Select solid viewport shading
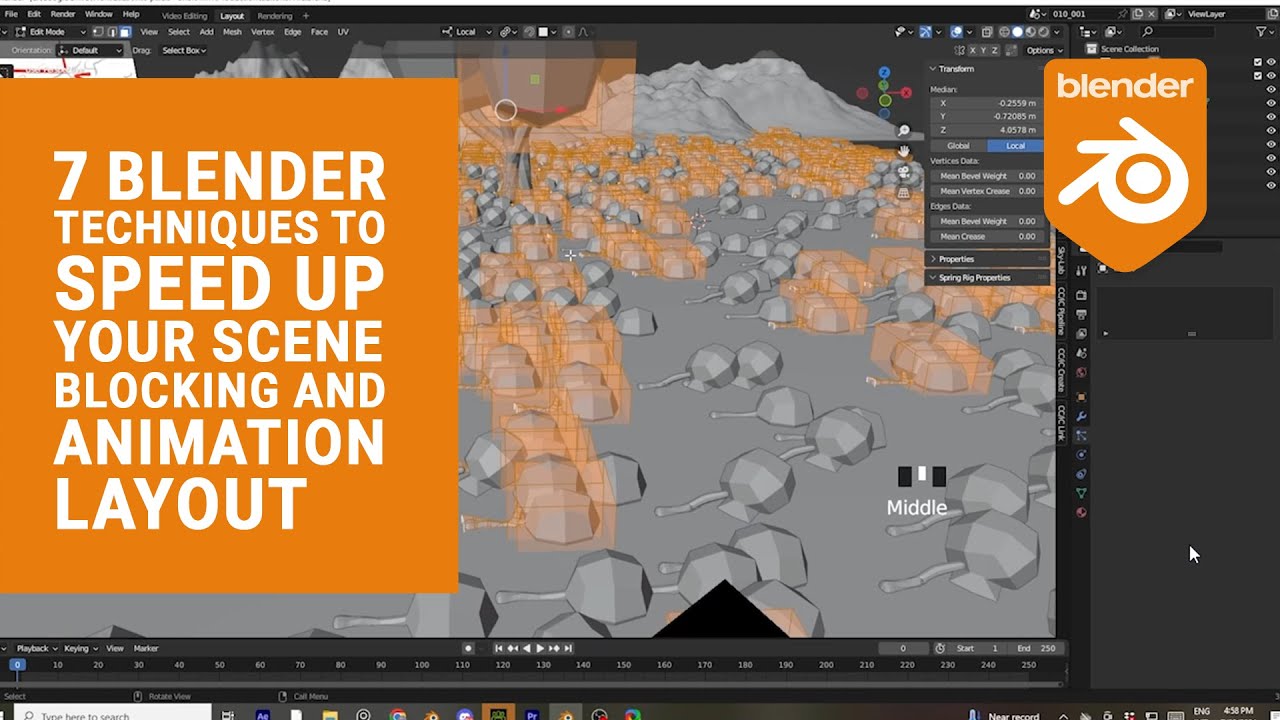 [1017, 32]
